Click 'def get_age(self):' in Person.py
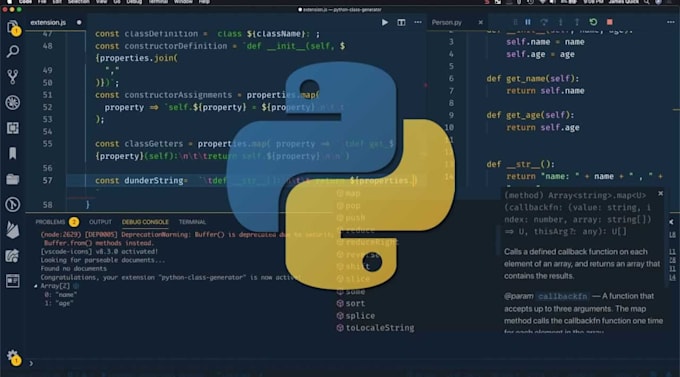680x377 pixels. [x=530, y=115]
